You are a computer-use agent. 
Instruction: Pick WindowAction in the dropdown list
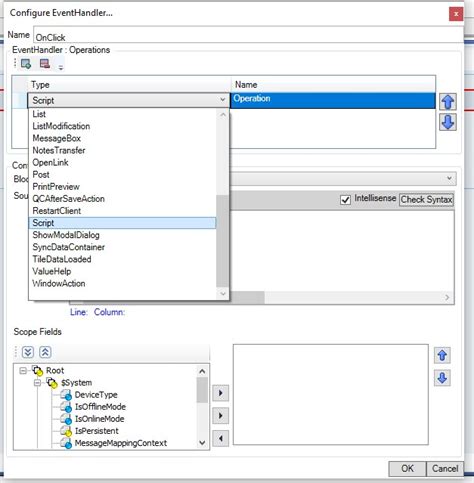[x=59, y=283]
